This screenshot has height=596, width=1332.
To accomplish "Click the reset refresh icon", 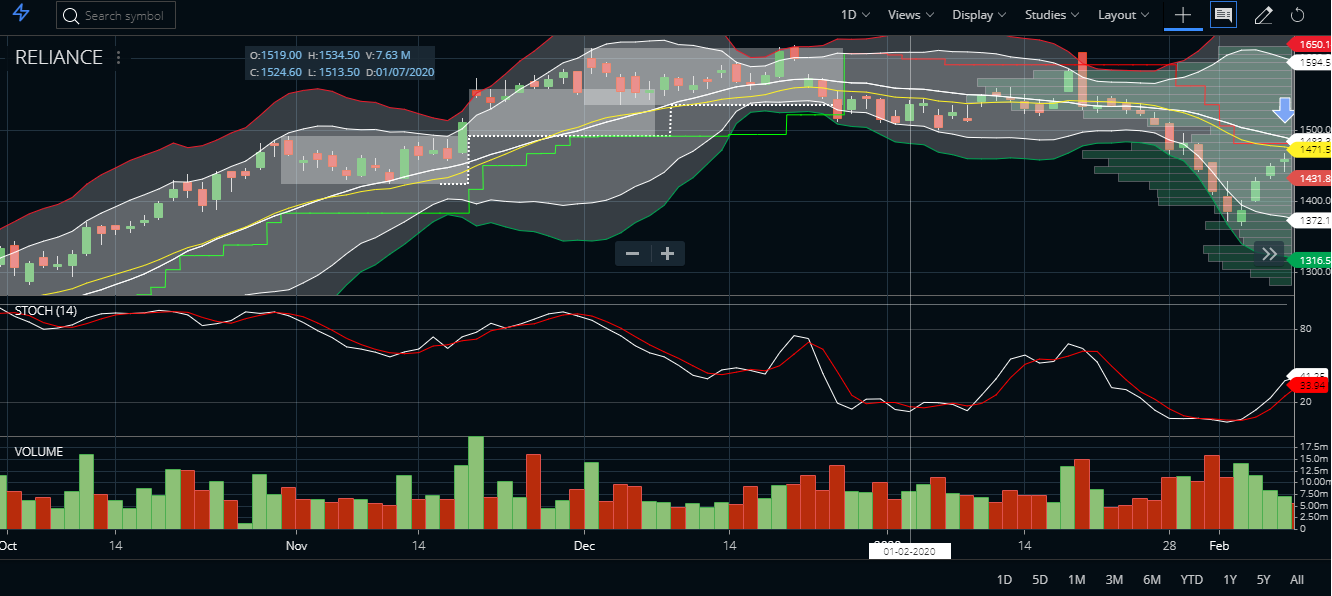I will coord(1298,15).
